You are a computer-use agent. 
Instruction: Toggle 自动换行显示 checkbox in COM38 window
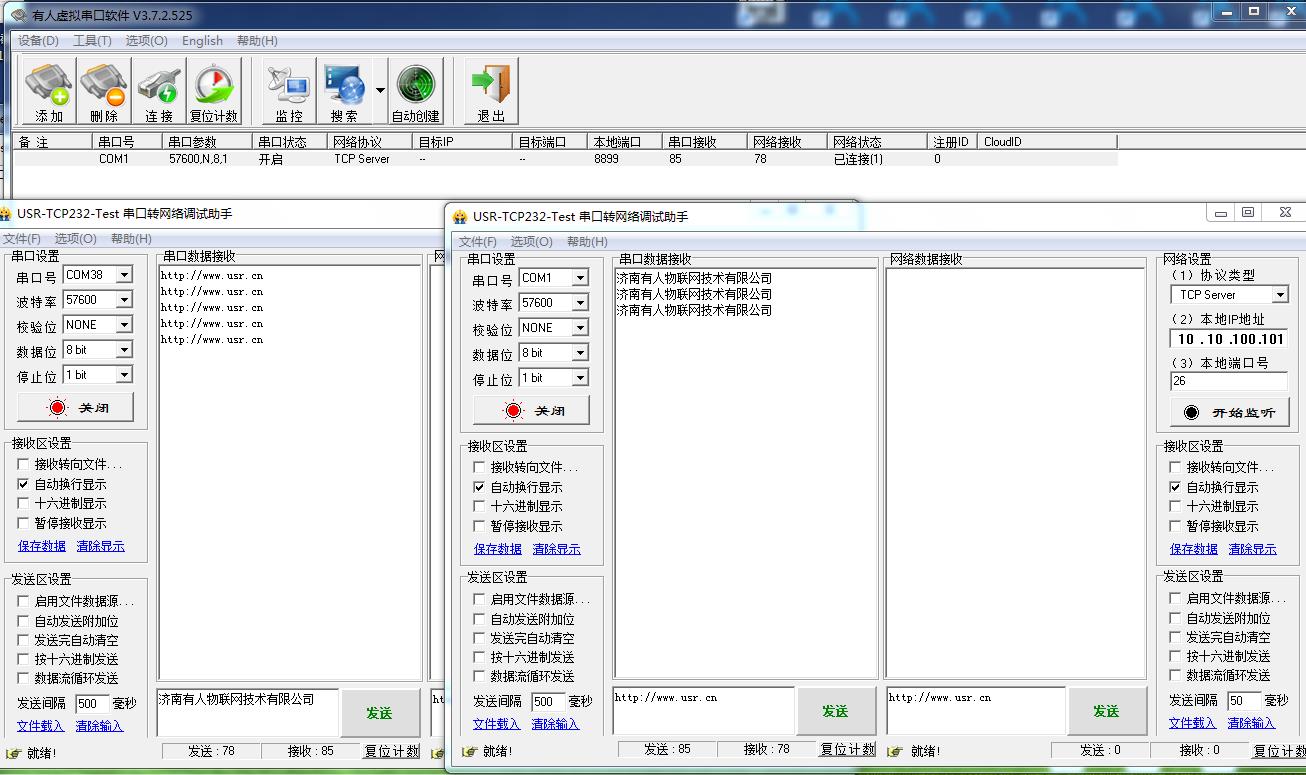point(24,484)
